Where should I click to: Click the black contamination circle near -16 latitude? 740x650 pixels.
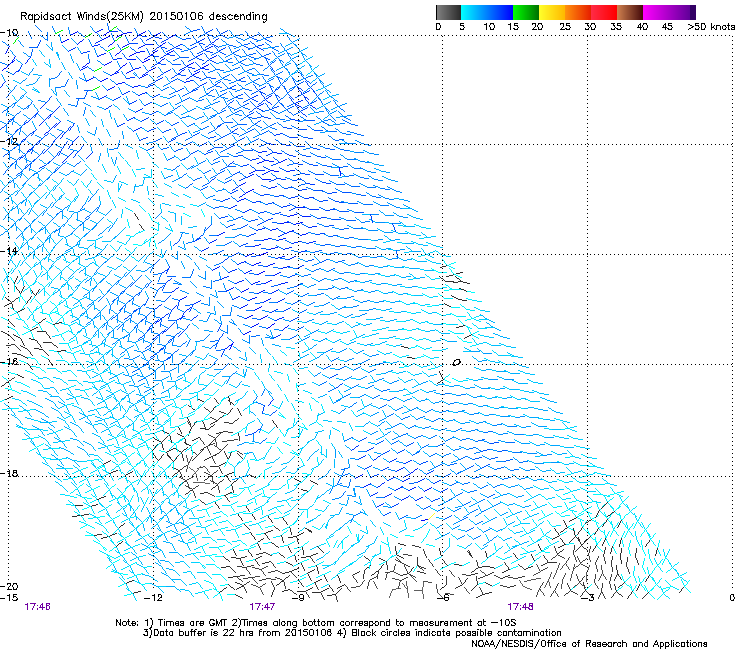(x=456, y=363)
